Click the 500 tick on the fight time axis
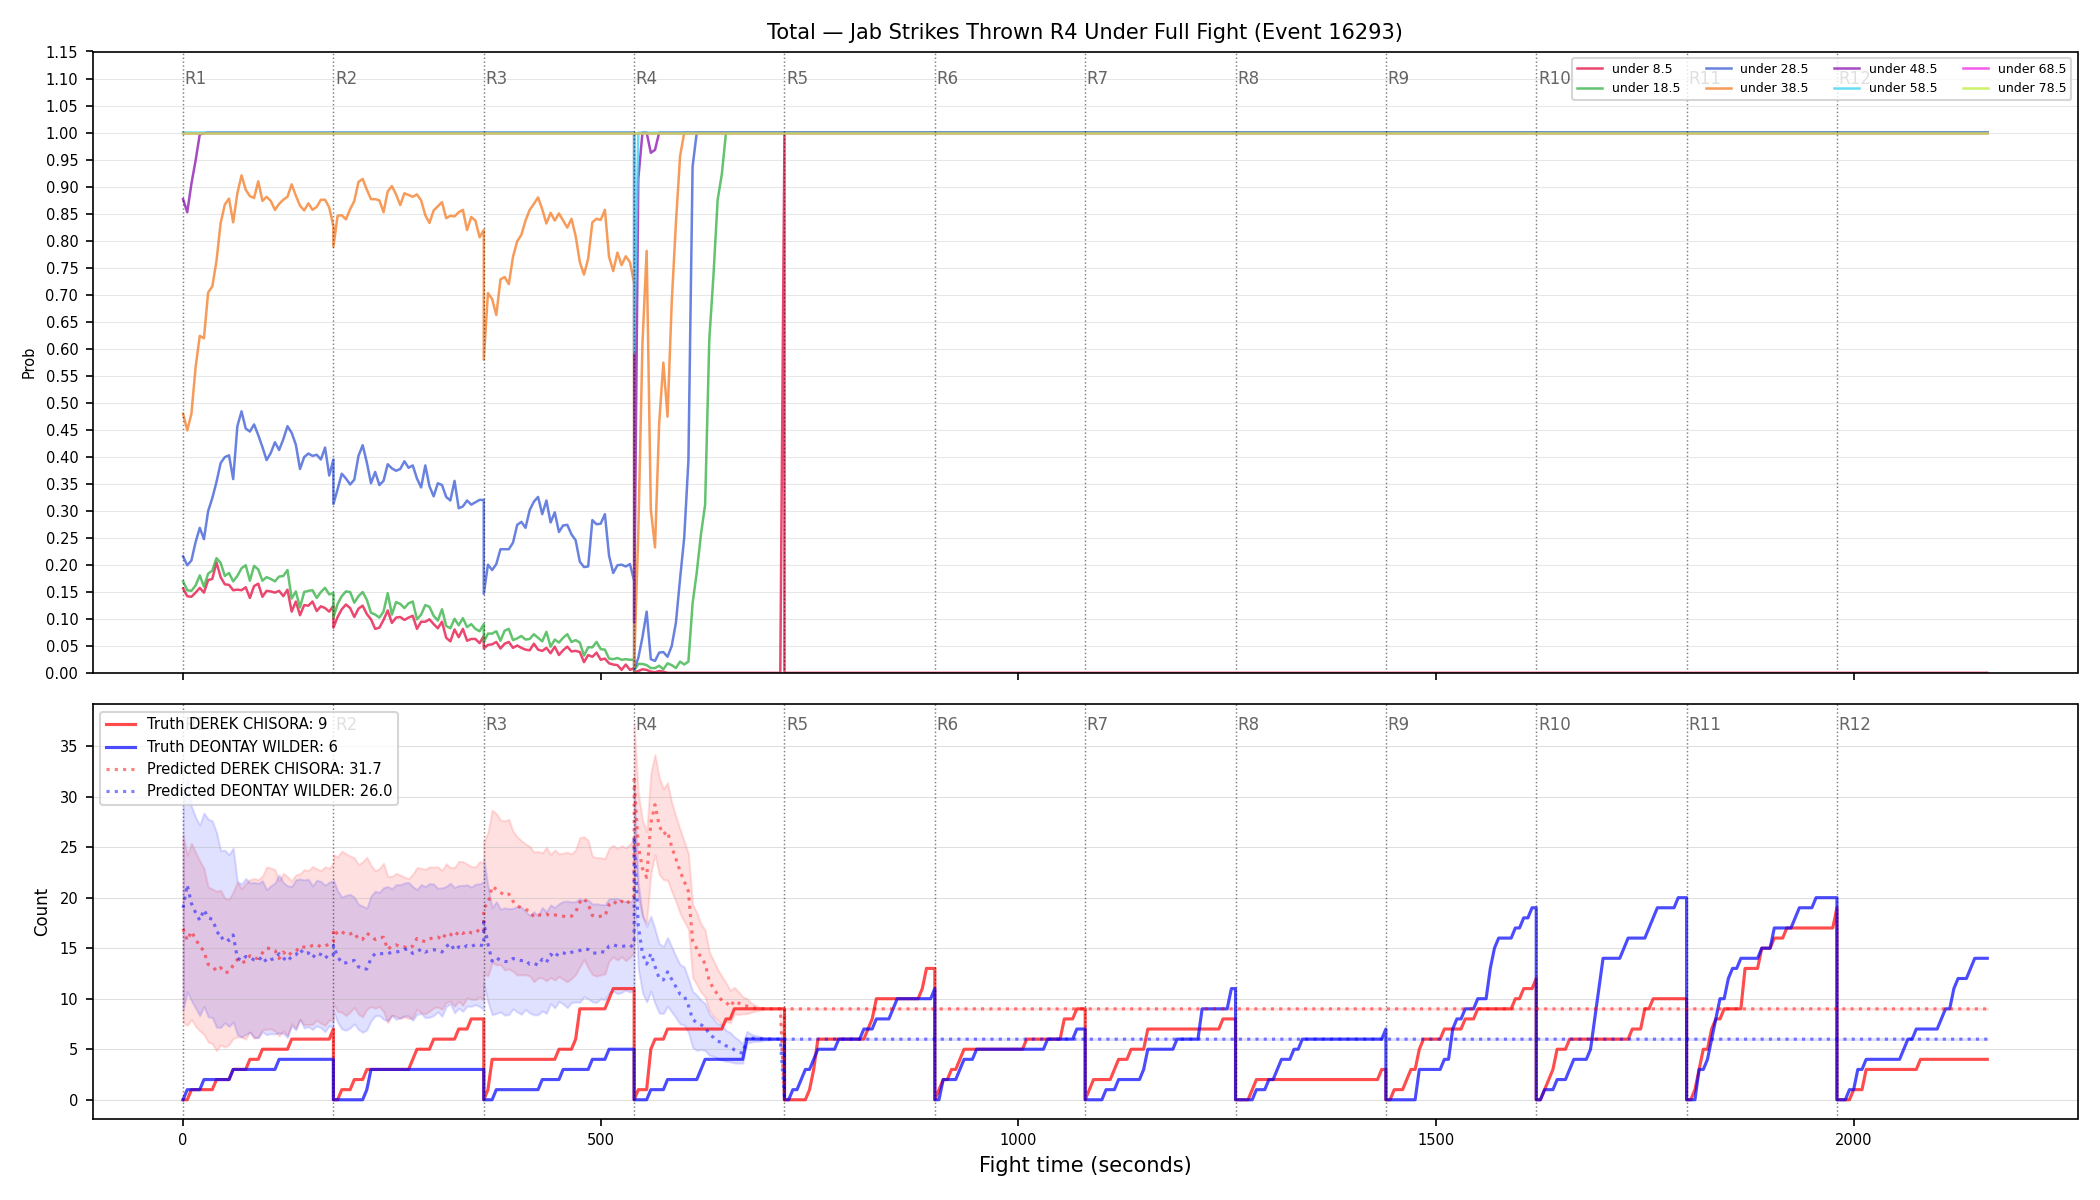Screen dimensions: 2100x1200 click(600, 1139)
